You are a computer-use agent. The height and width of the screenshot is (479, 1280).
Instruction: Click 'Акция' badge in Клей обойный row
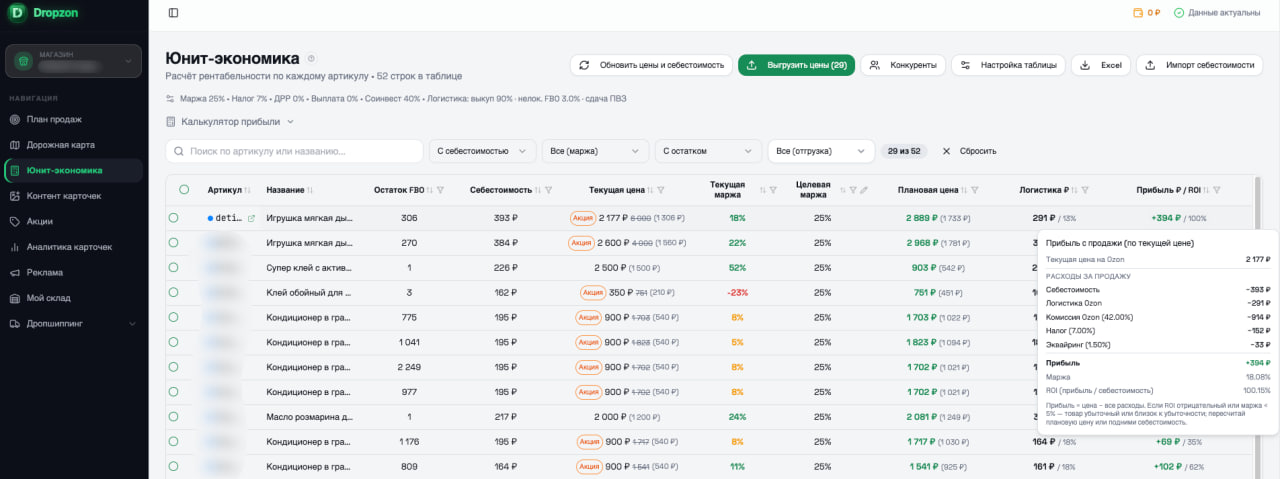[593, 292]
